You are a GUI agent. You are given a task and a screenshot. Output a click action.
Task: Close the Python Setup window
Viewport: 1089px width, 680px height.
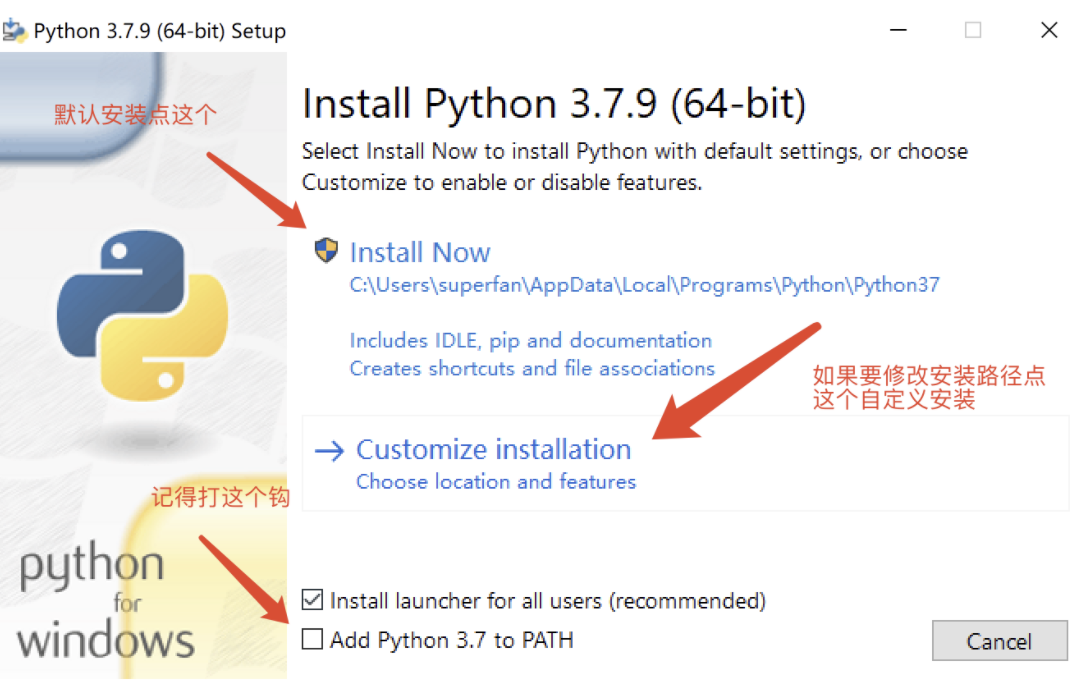click(1049, 30)
